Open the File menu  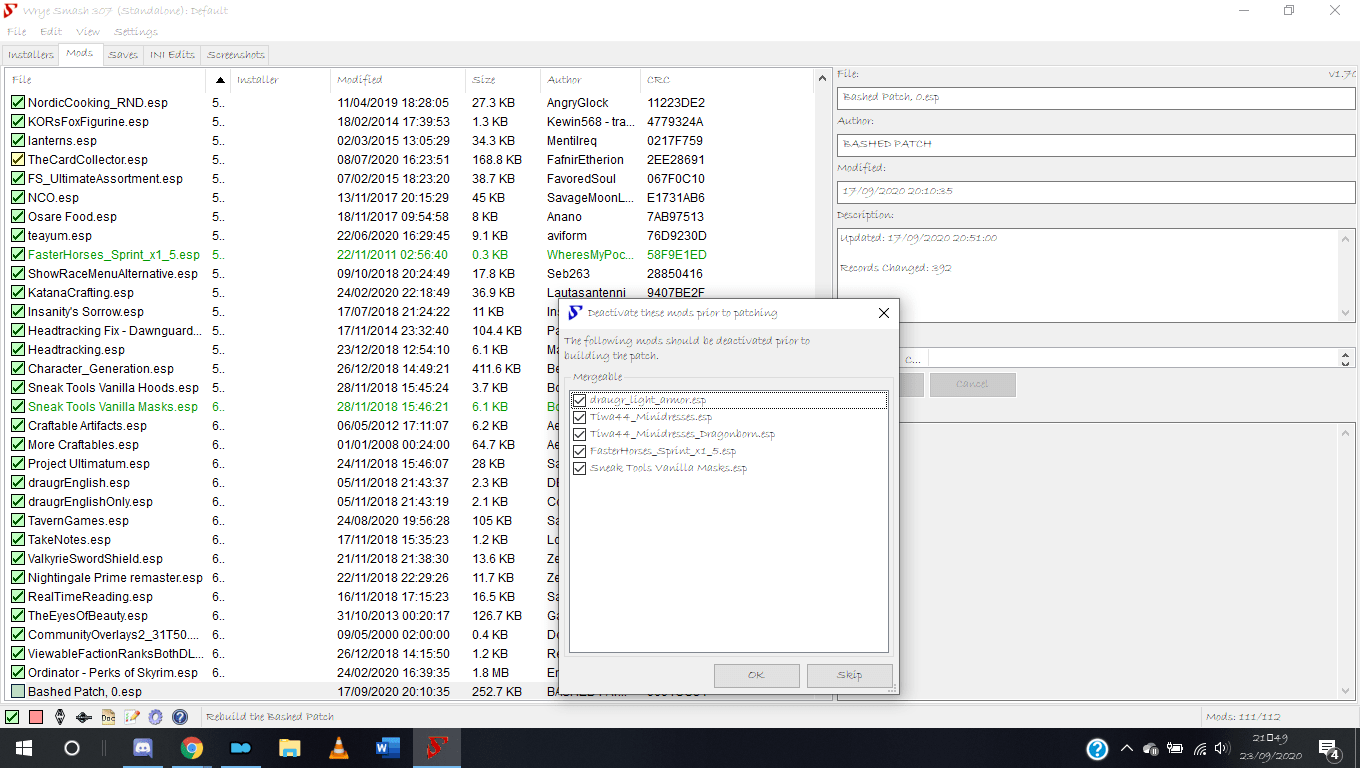click(16, 32)
